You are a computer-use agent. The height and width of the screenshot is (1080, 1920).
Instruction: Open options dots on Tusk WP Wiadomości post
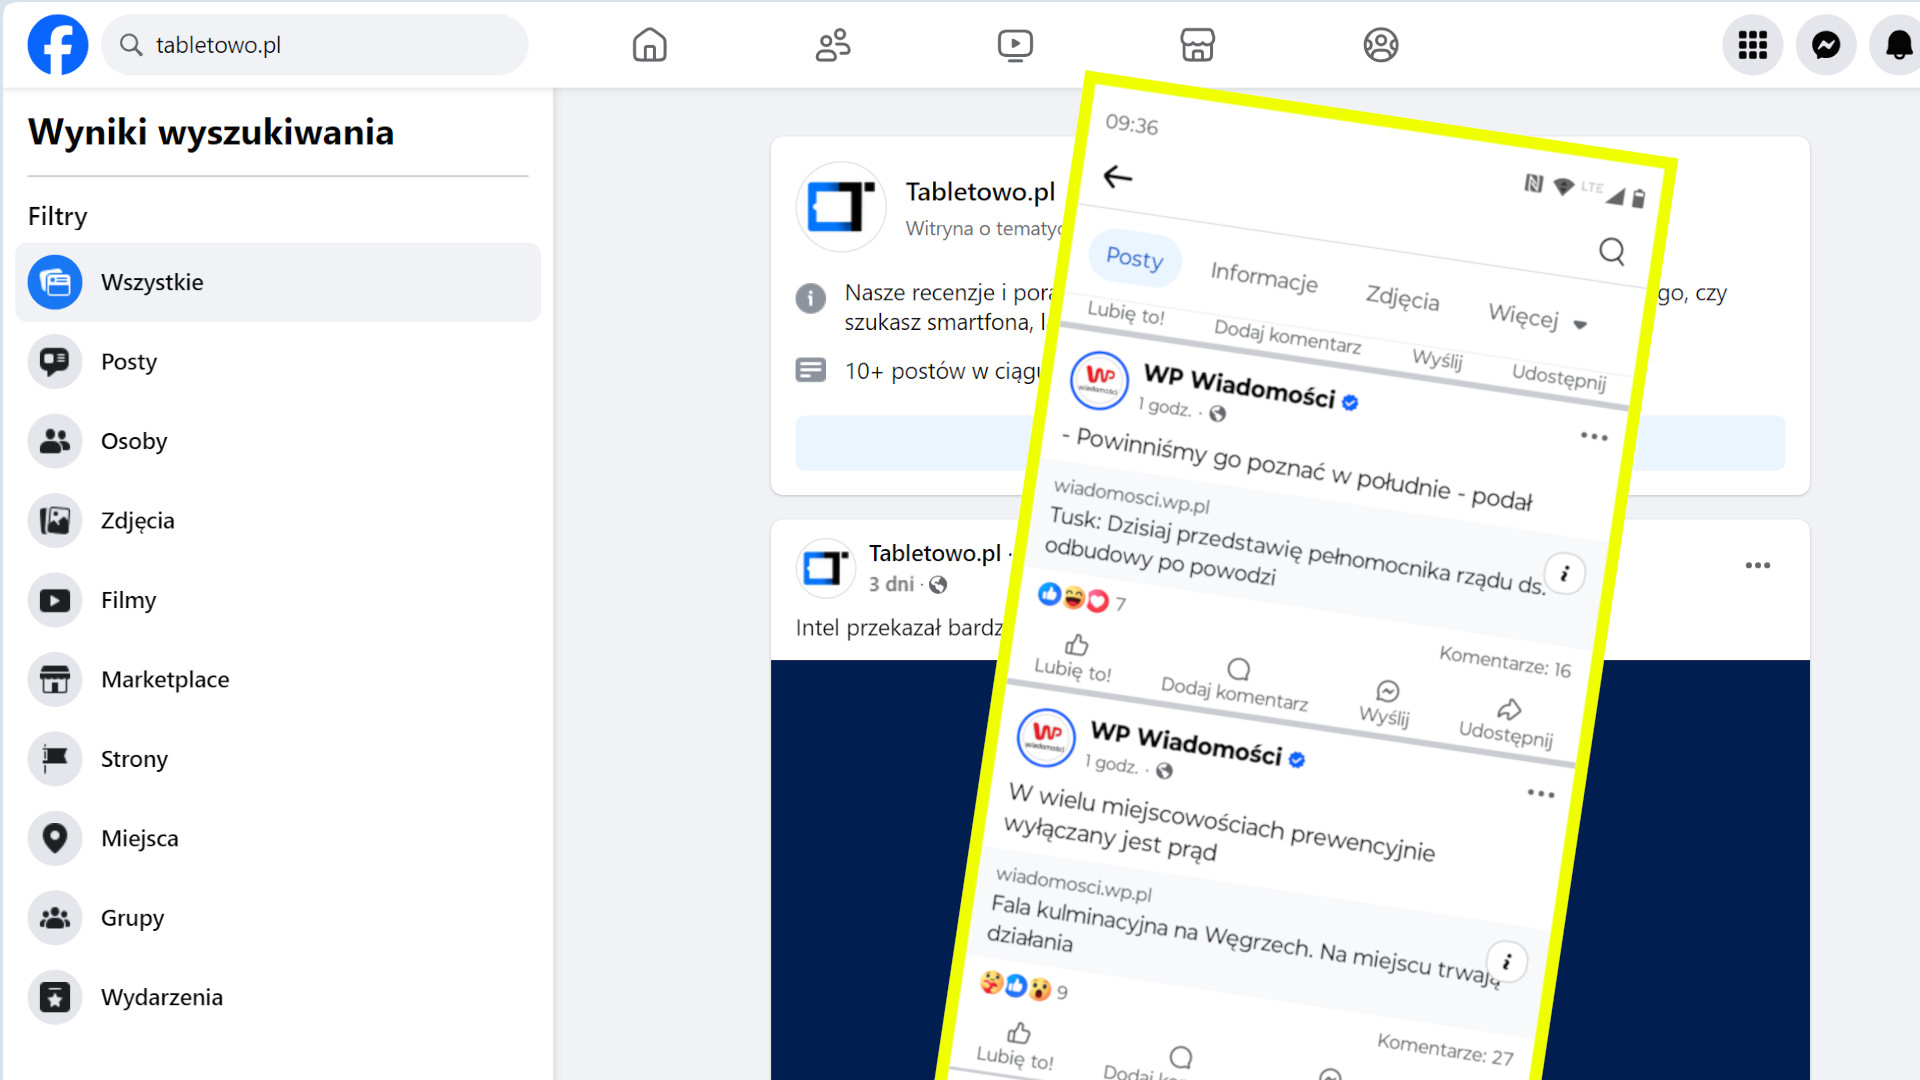click(x=1594, y=437)
